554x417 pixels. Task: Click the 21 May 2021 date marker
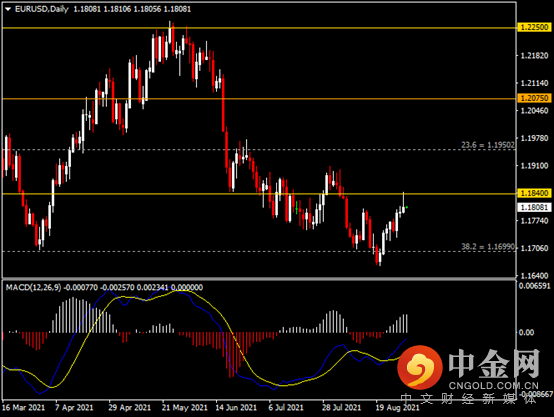(x=184, y=408)
